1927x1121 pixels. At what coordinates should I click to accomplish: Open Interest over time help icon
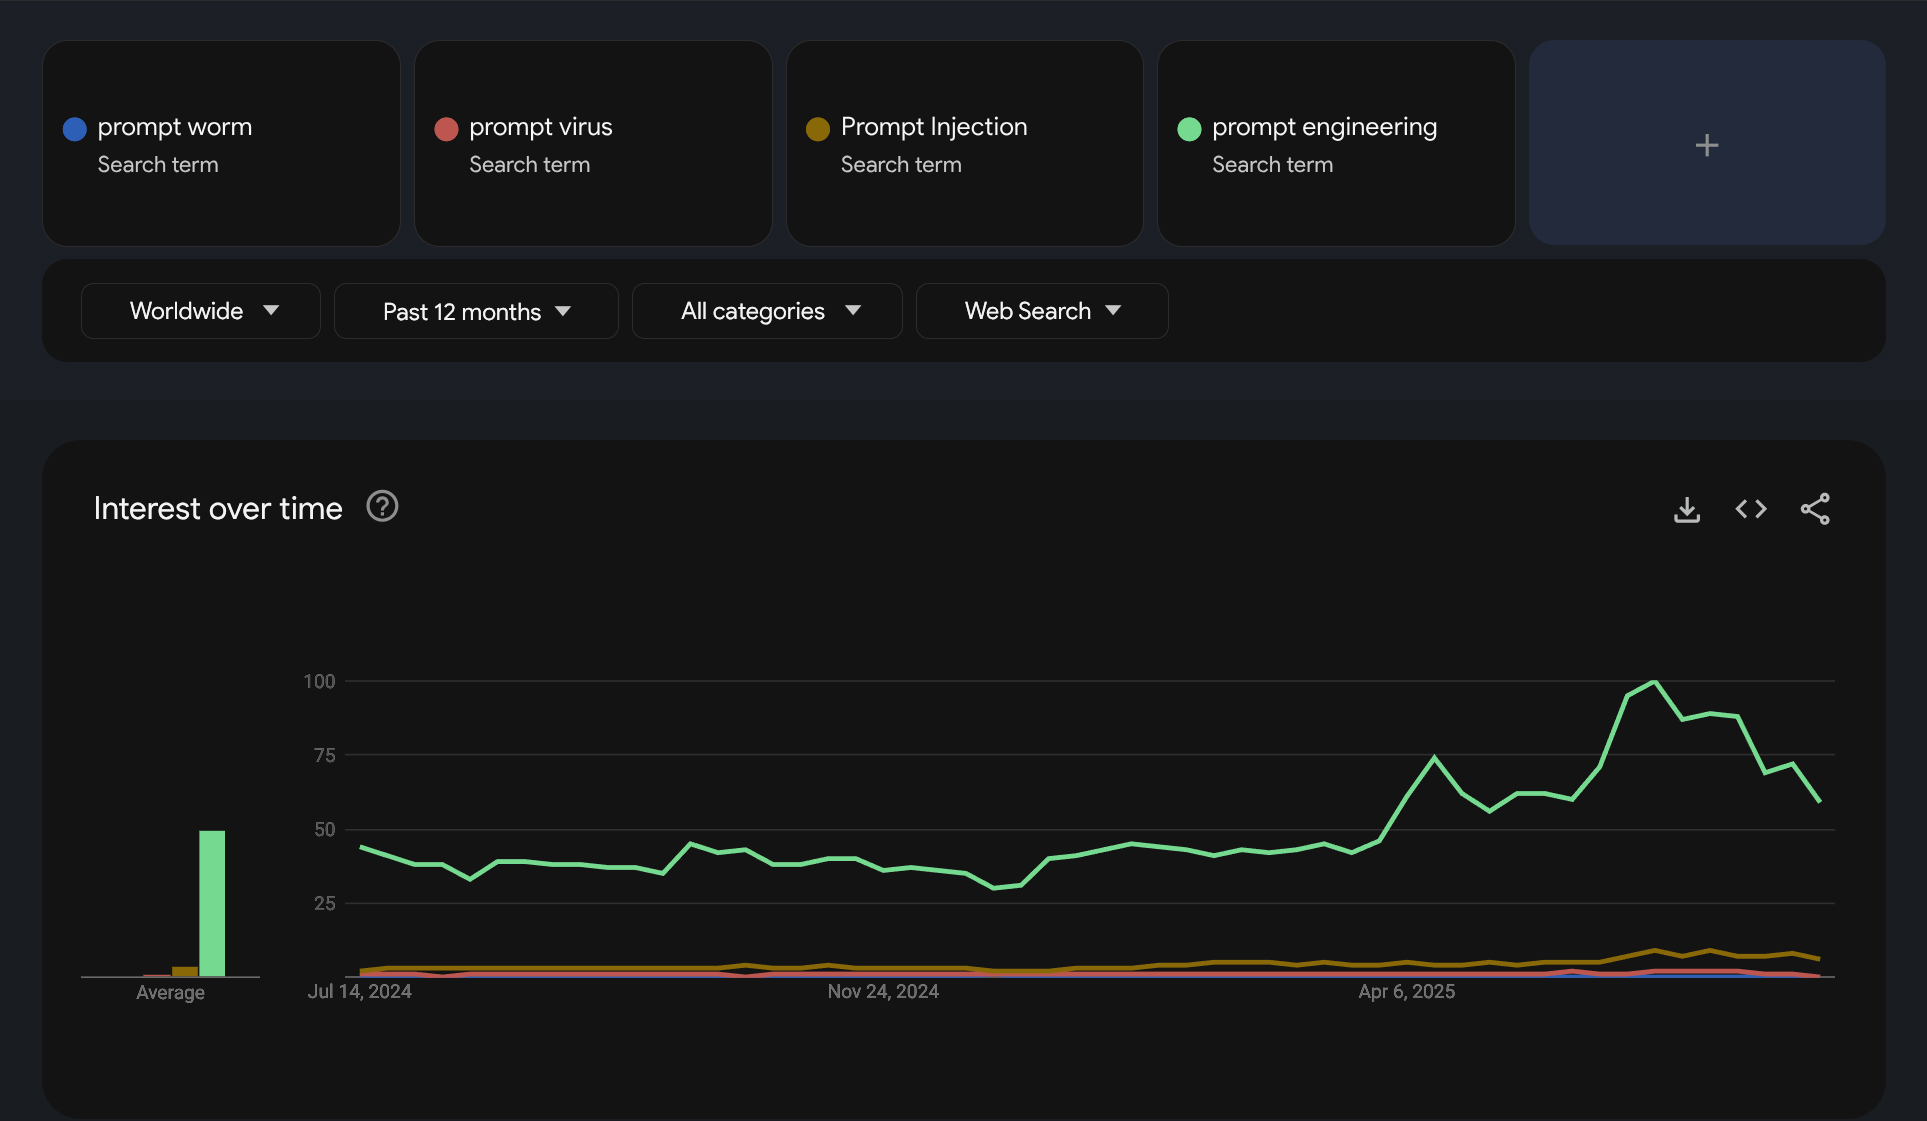[382, 507]
